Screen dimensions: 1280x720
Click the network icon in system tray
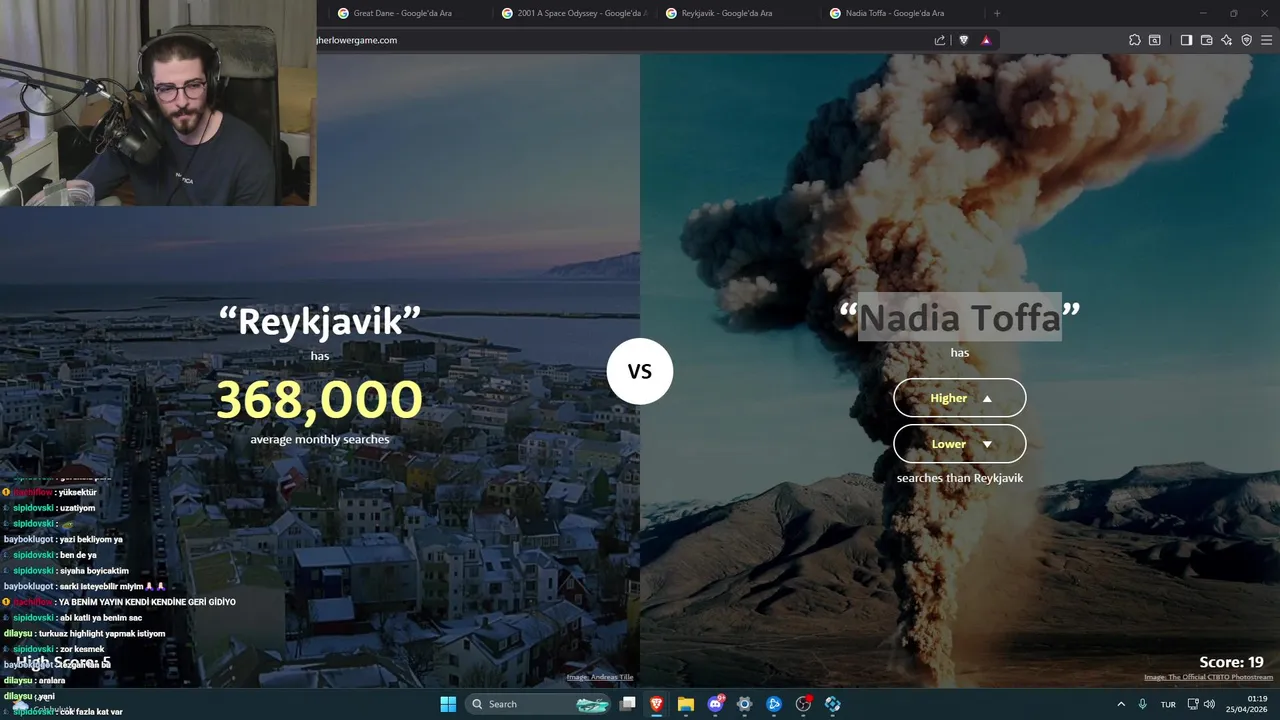pyautogui.click(x=1193, y=704)
